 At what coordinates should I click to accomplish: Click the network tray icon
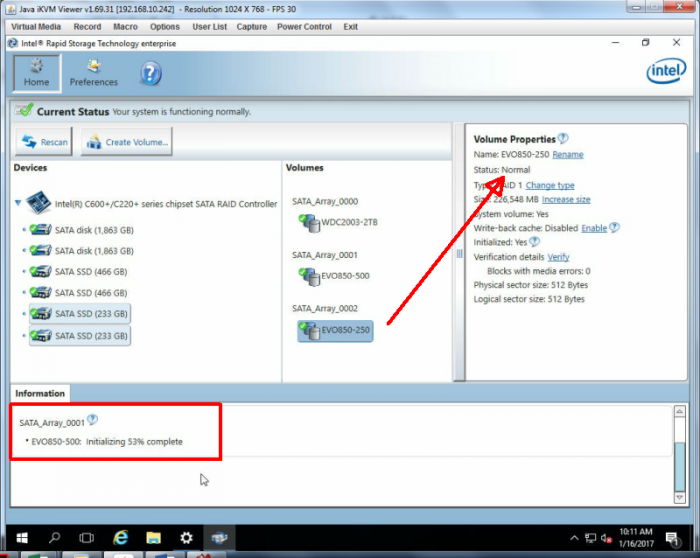[x=591, y=538]
